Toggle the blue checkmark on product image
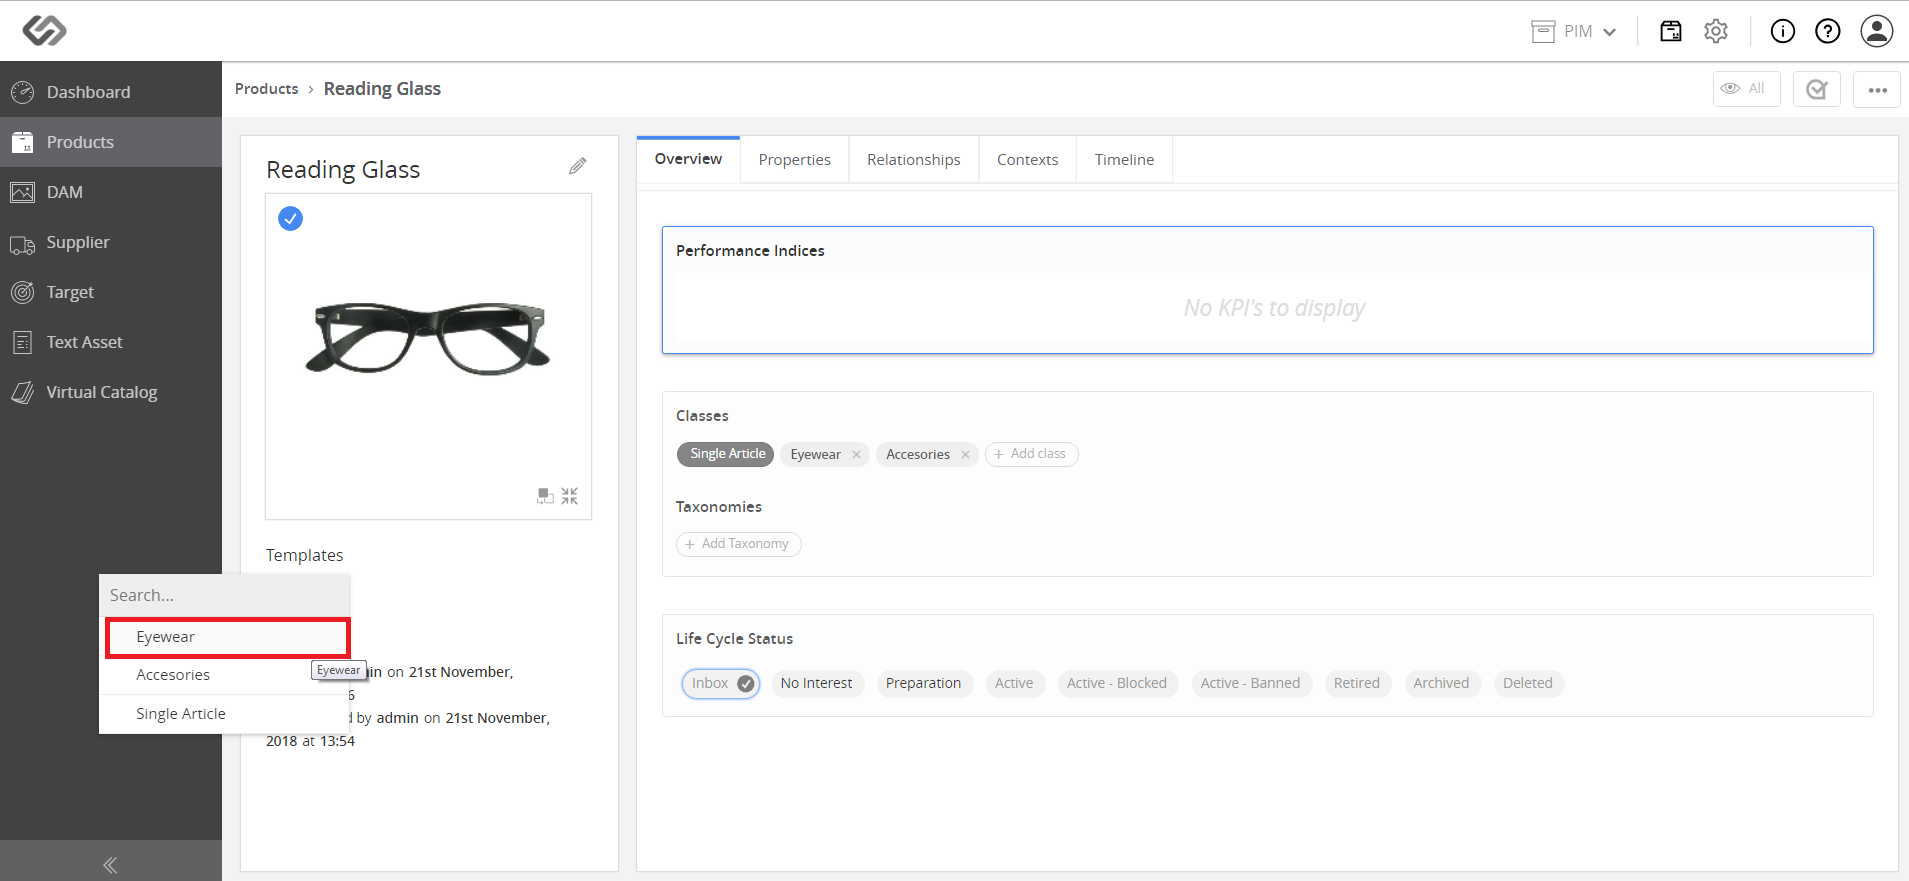 tap(290, 218)
